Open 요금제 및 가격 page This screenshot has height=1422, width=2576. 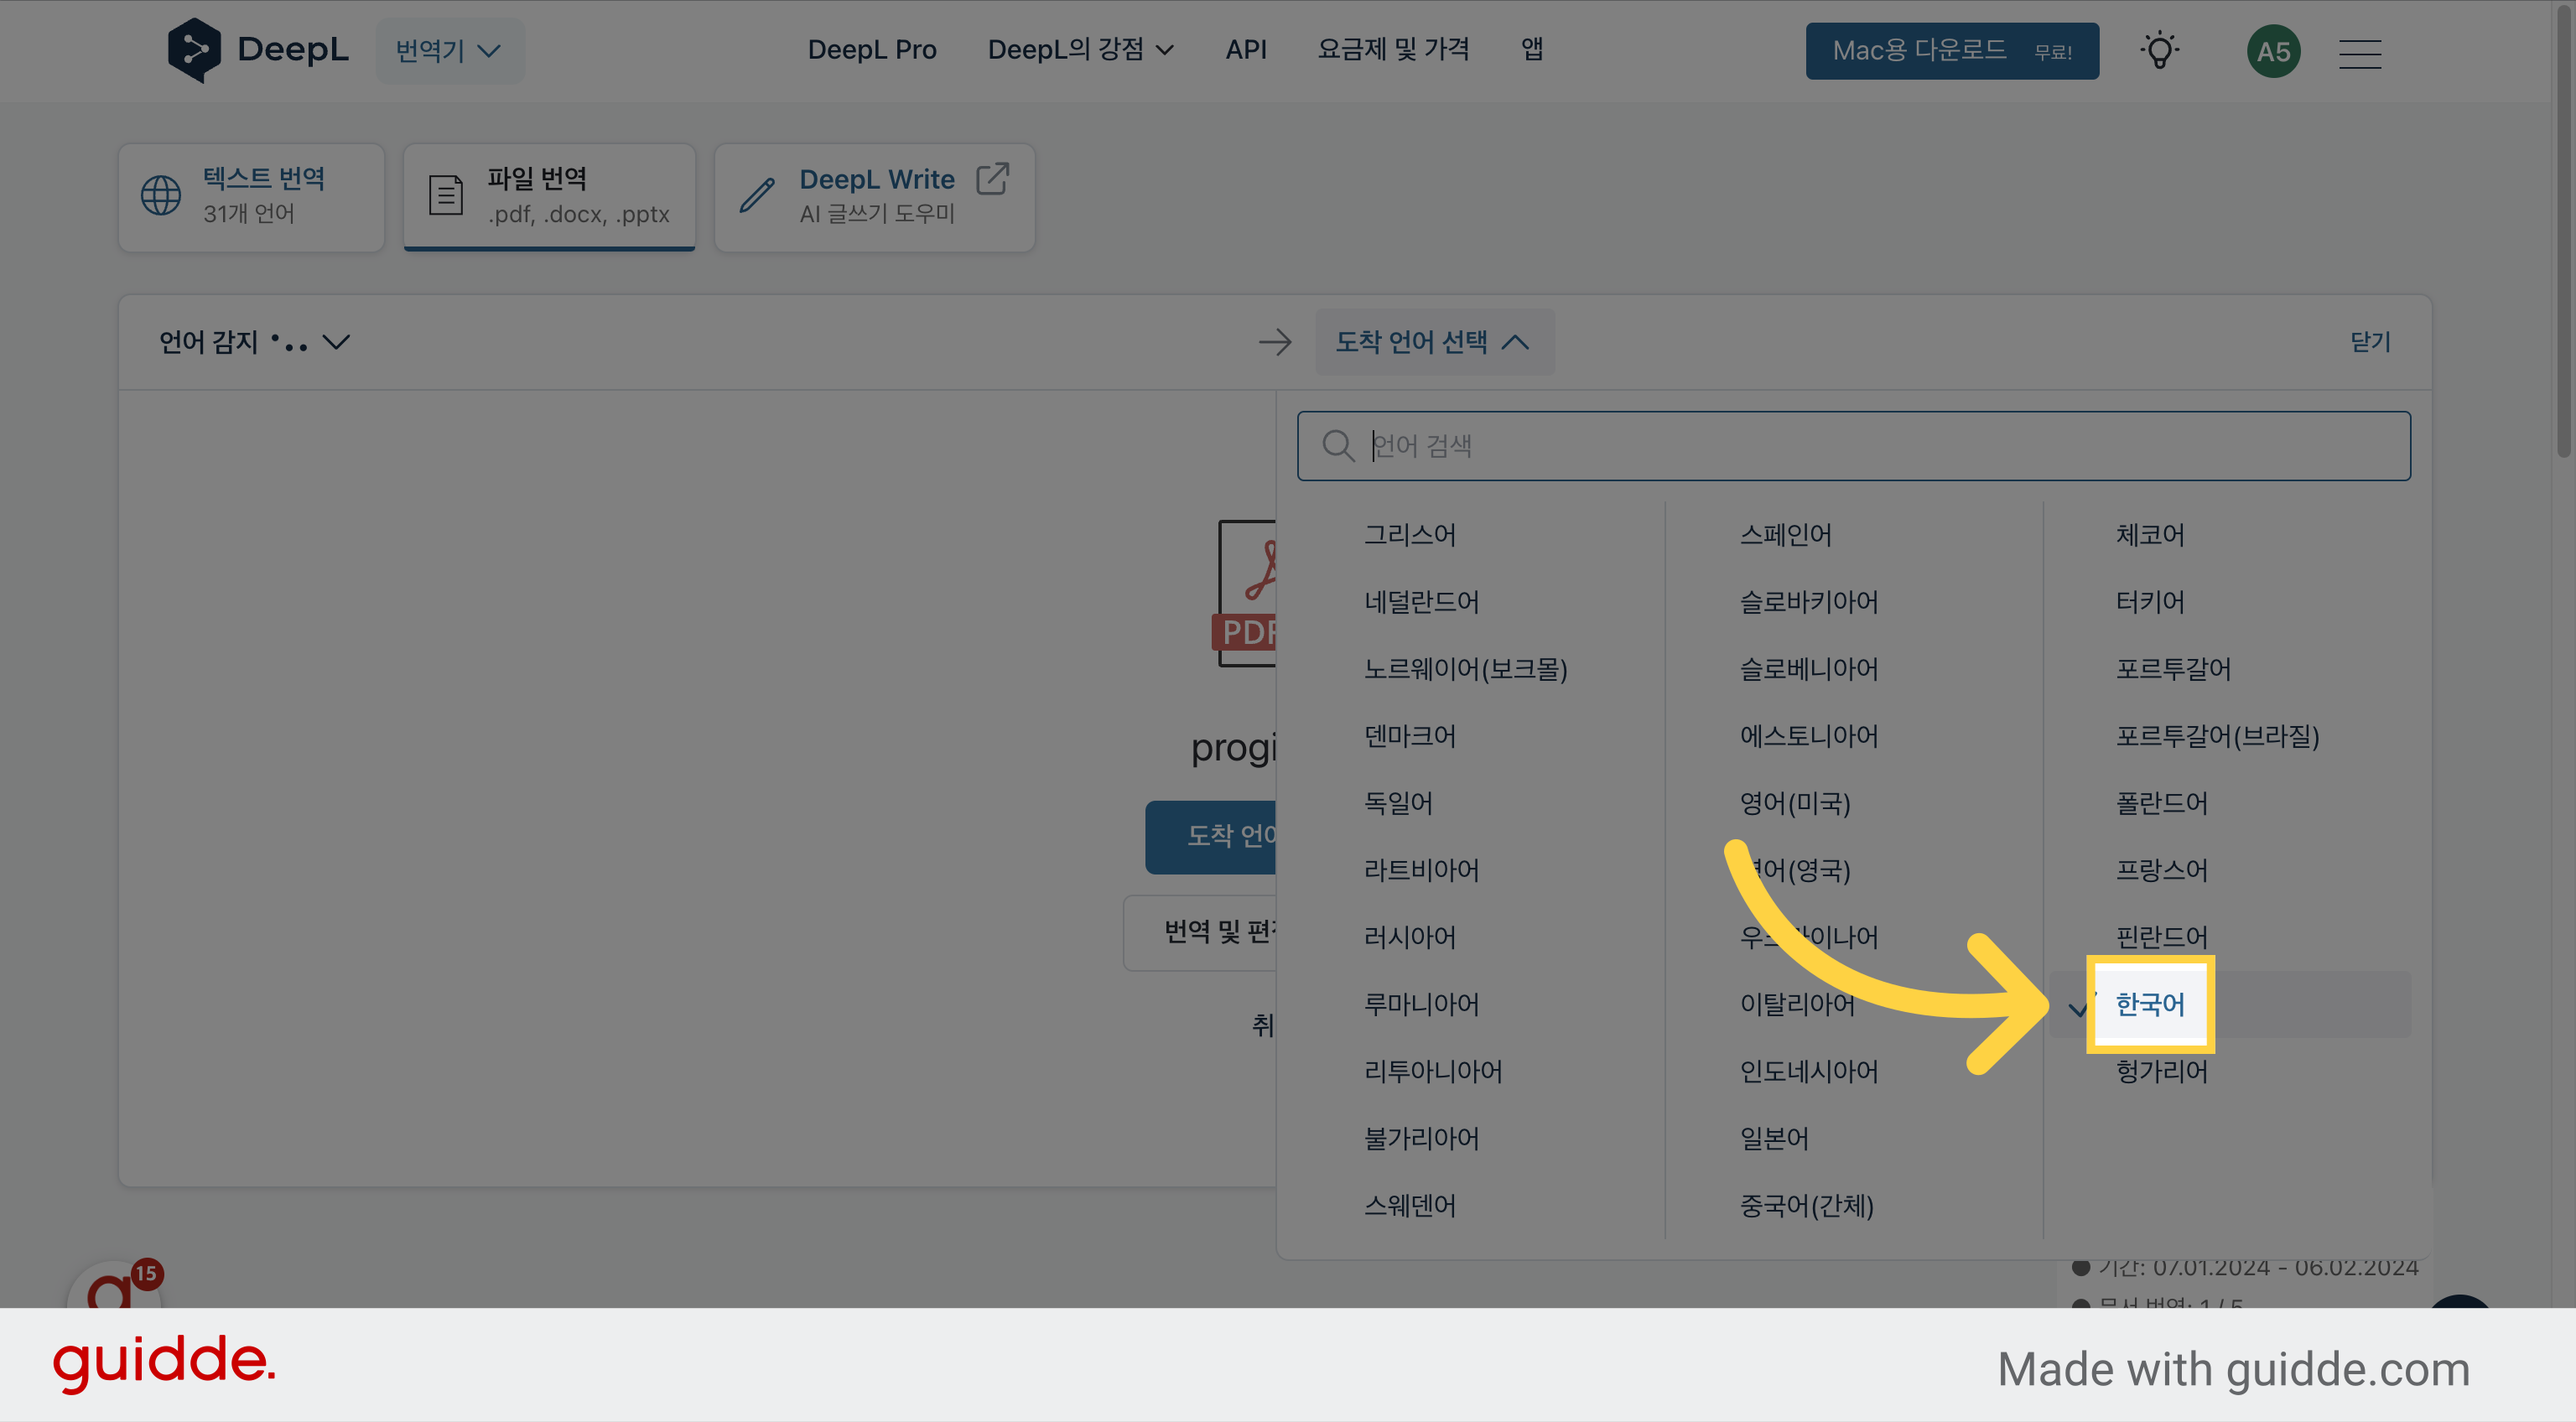click(1393, 49)
